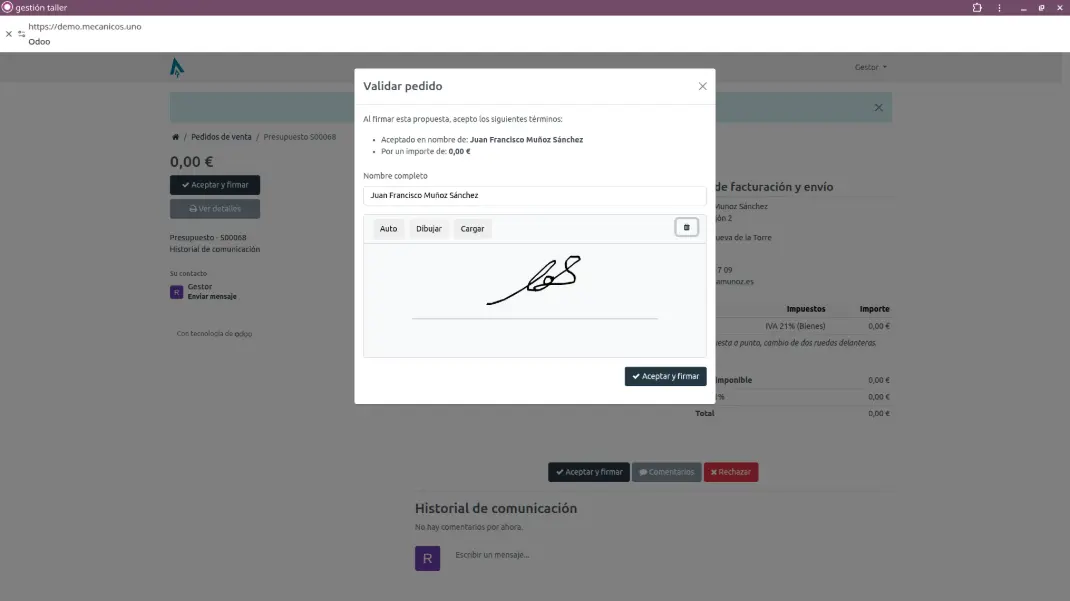Image resolution: width=1070 pixels, height=601 pixels.
Task: Click the purple R contact avatar in sidebar
Action: (176, 290)
